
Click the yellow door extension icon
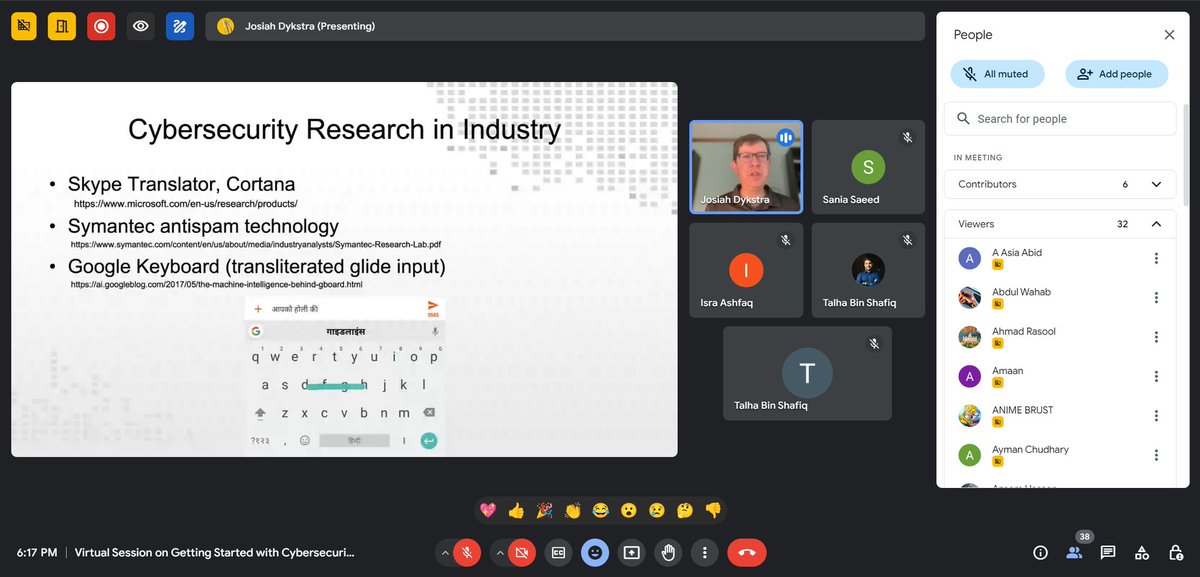(x=62, y=26)
